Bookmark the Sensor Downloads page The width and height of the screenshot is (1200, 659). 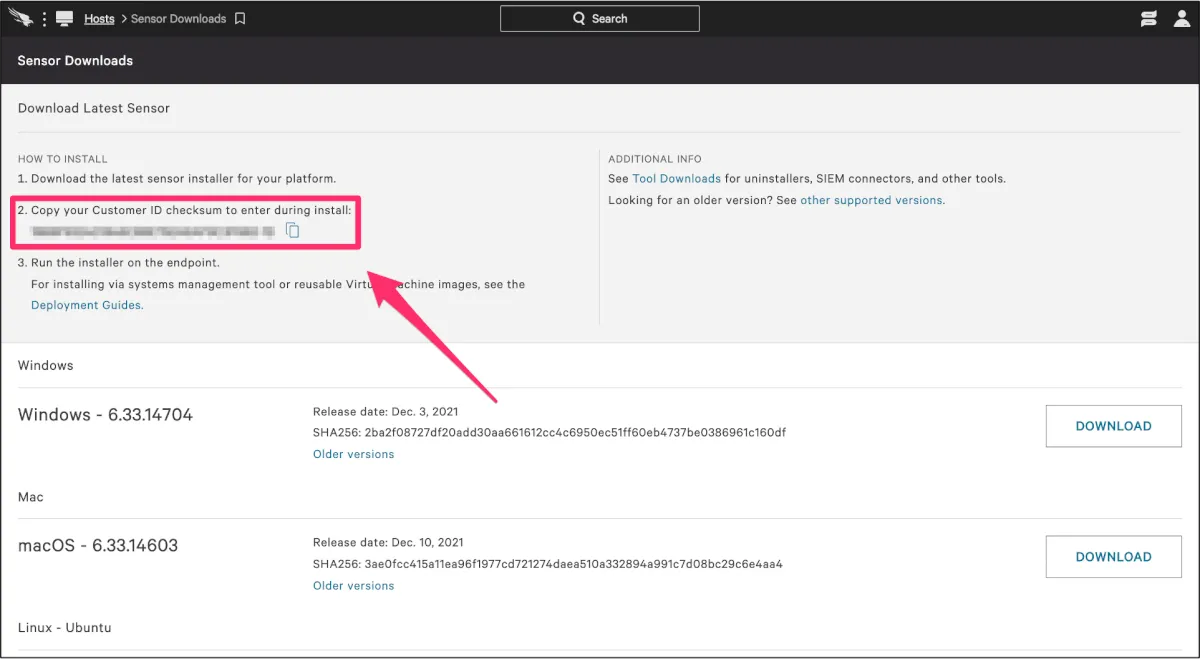pos(240,19)
